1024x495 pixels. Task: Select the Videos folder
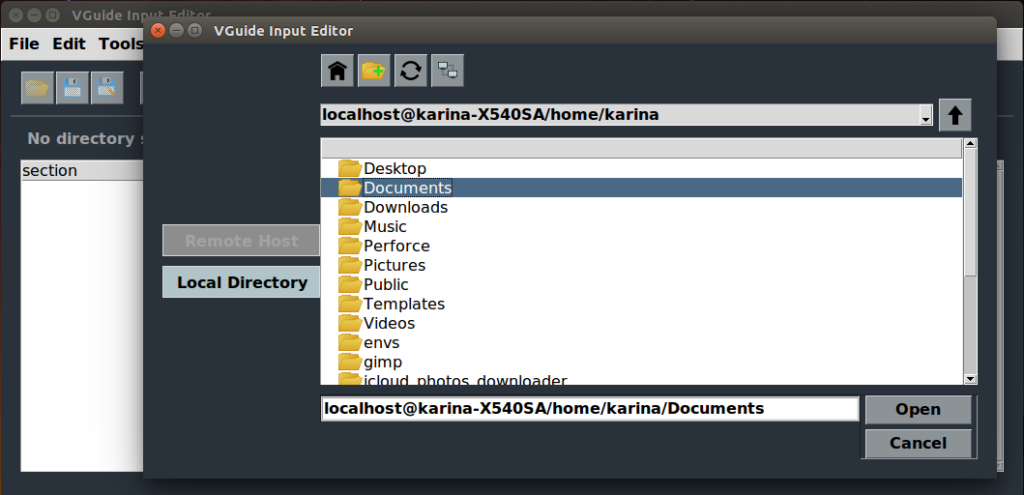click(x=641, y=323)
